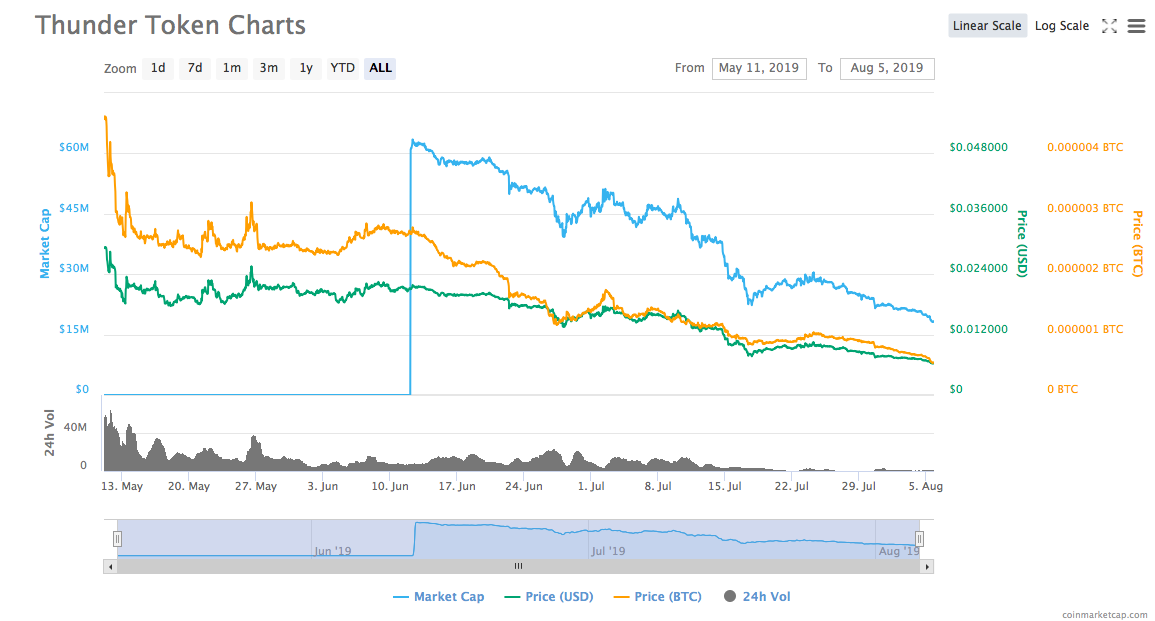Viewport: 1155px width, 621px height.
Task: Click the 10. Jun axis label
Action: [x=390, y=486]
